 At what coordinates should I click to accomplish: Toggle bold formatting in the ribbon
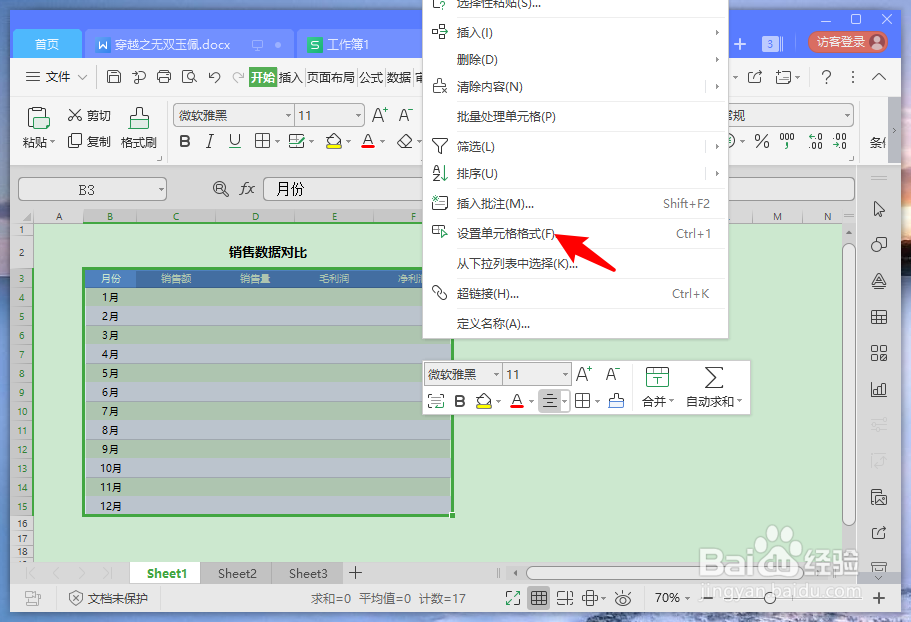coord(184,141)
